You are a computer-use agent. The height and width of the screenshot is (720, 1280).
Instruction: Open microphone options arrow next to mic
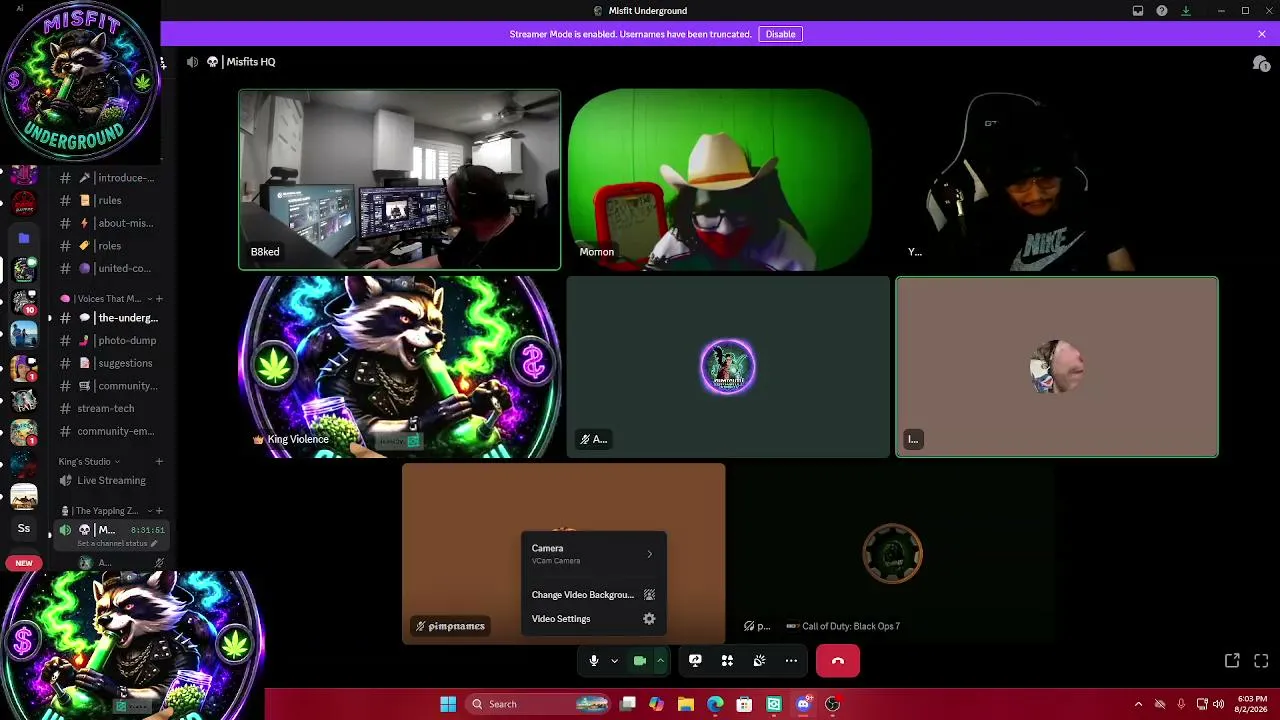click(x=614, y=661)
